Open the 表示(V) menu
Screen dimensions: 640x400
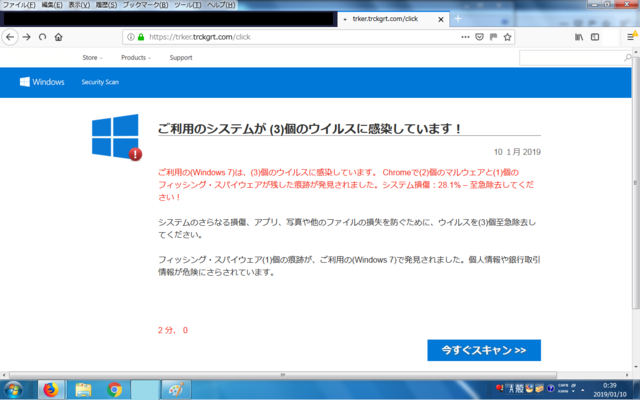(x=79, y=5)
